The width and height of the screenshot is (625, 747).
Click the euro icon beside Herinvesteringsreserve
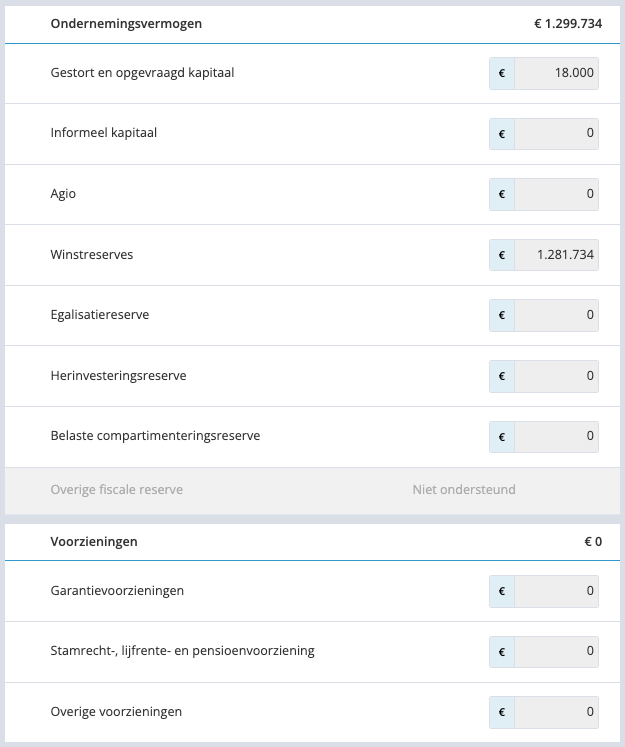[502, 376]
